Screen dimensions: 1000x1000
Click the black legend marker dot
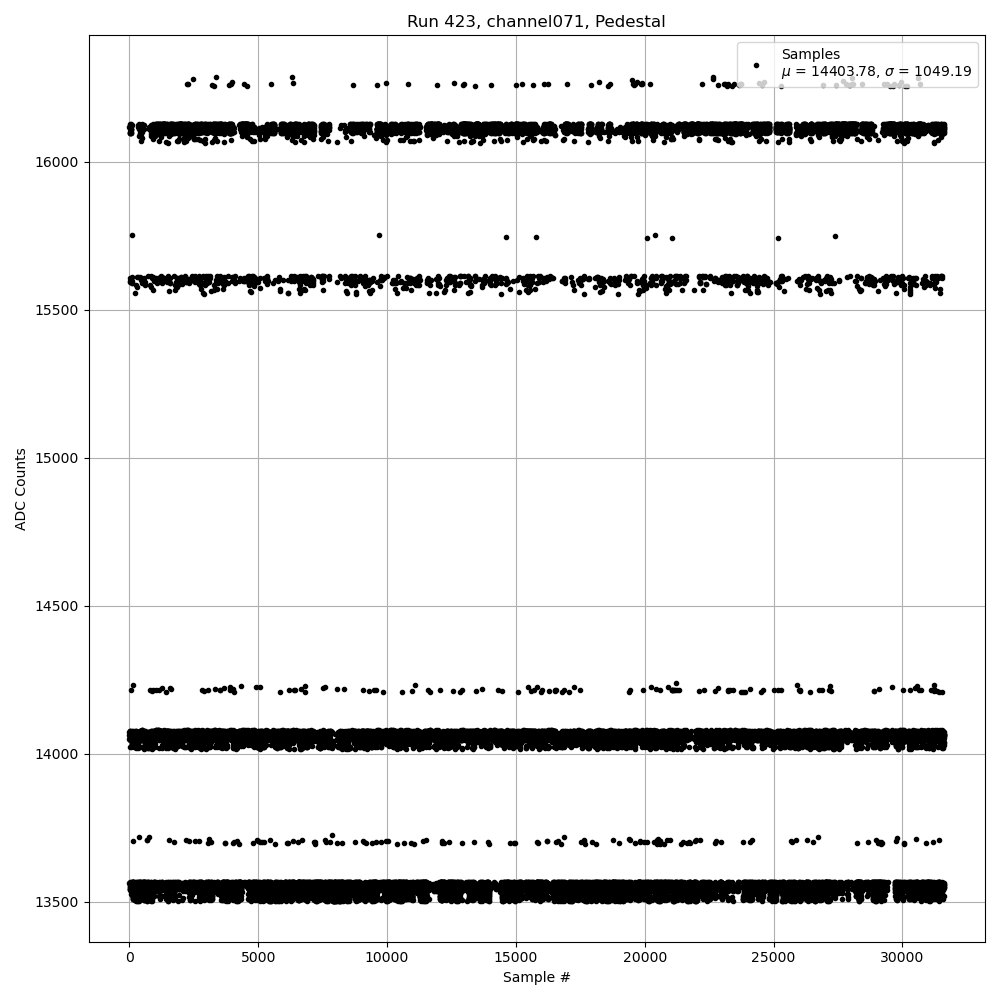pos(756,65)
